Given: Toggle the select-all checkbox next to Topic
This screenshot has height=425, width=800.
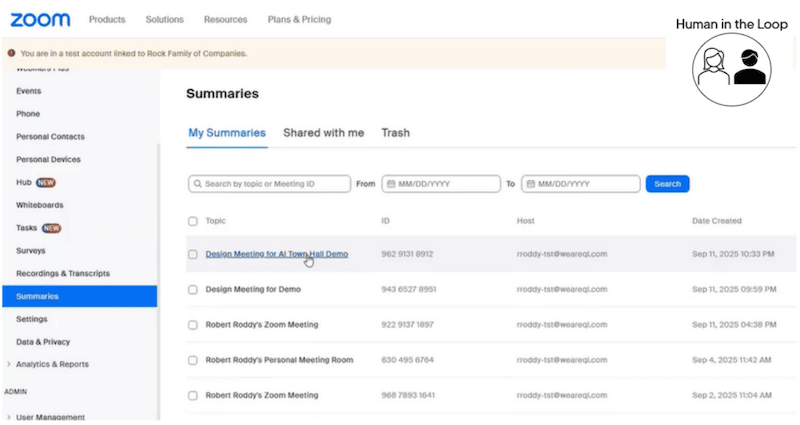Looking at the screenshot, I should tap(193, 221).
